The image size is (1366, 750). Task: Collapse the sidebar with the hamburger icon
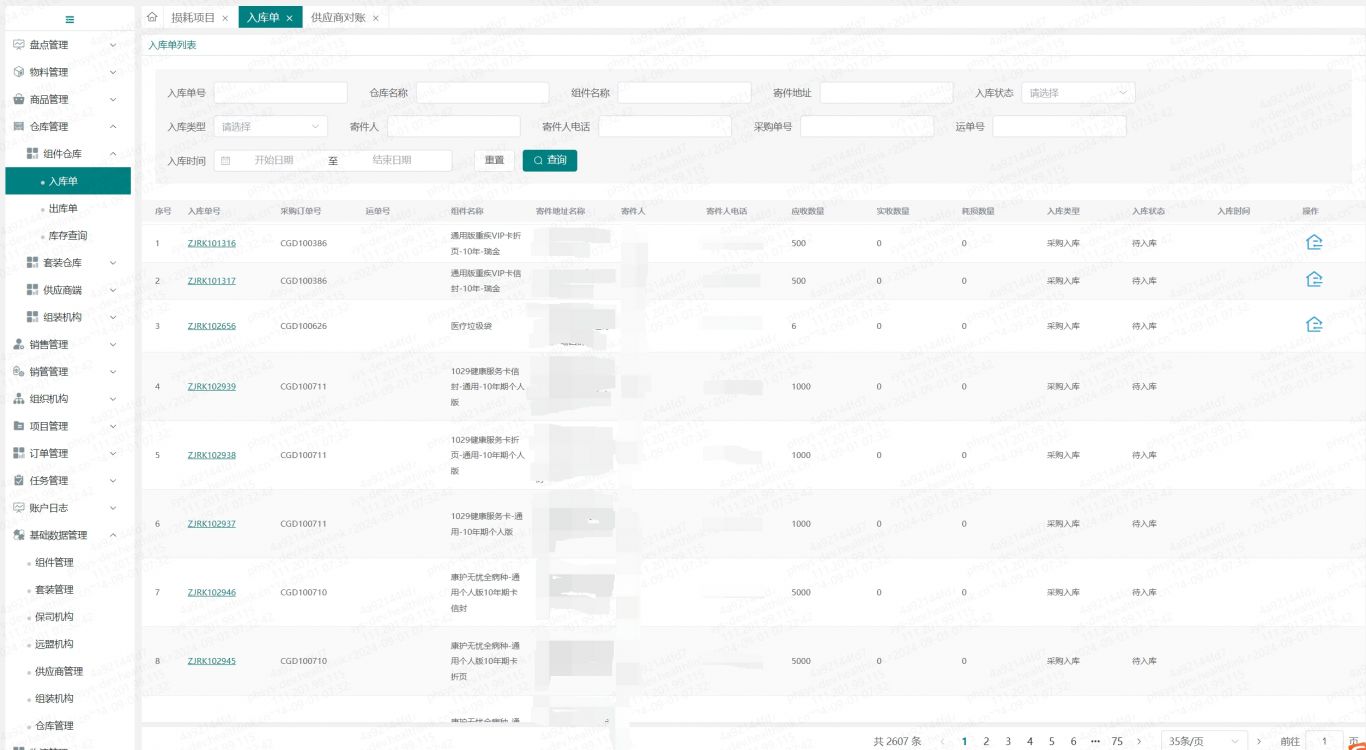click(x=69, y=19)
